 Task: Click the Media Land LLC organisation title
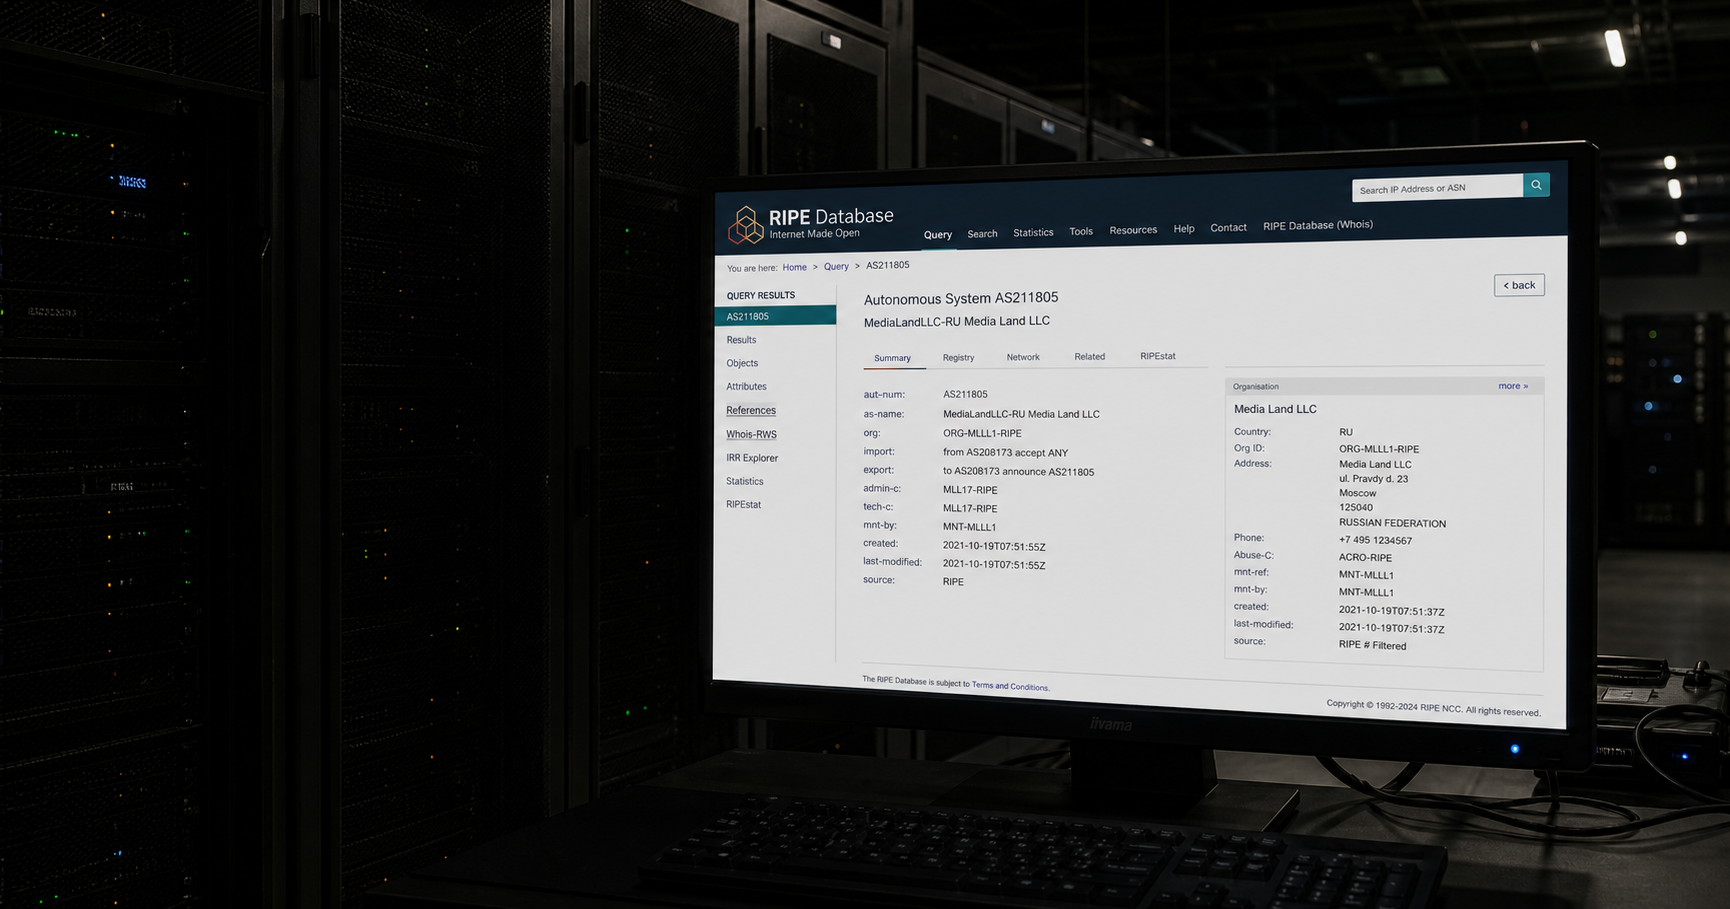click(x=1275, y=409)
